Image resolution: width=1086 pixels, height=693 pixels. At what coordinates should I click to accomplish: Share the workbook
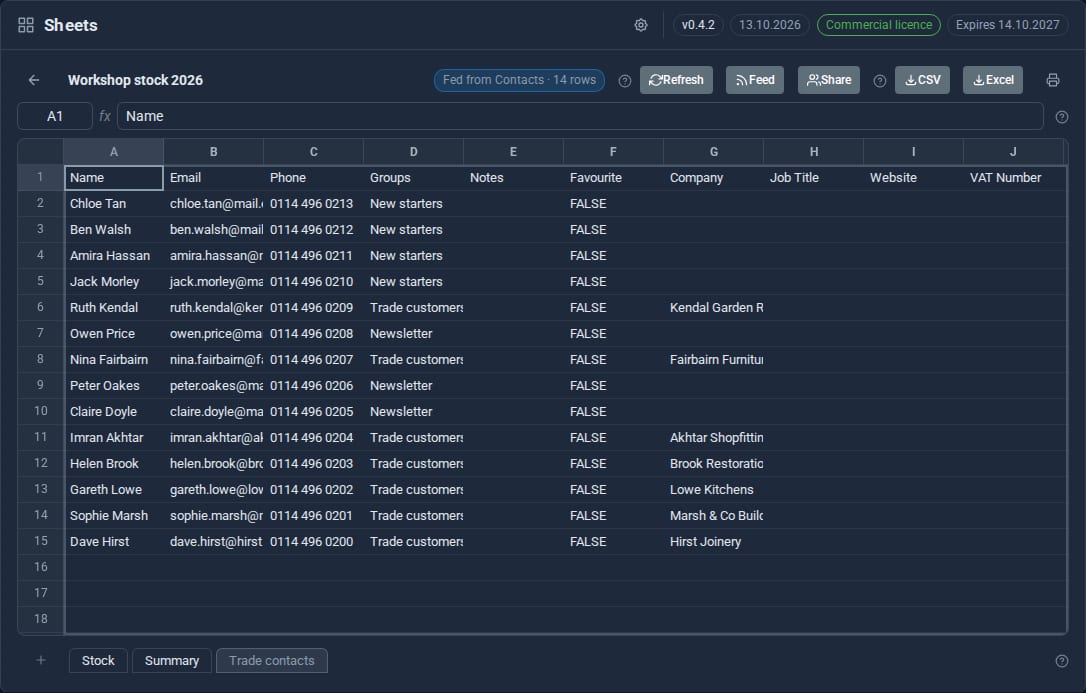click(x=829, y=80)
